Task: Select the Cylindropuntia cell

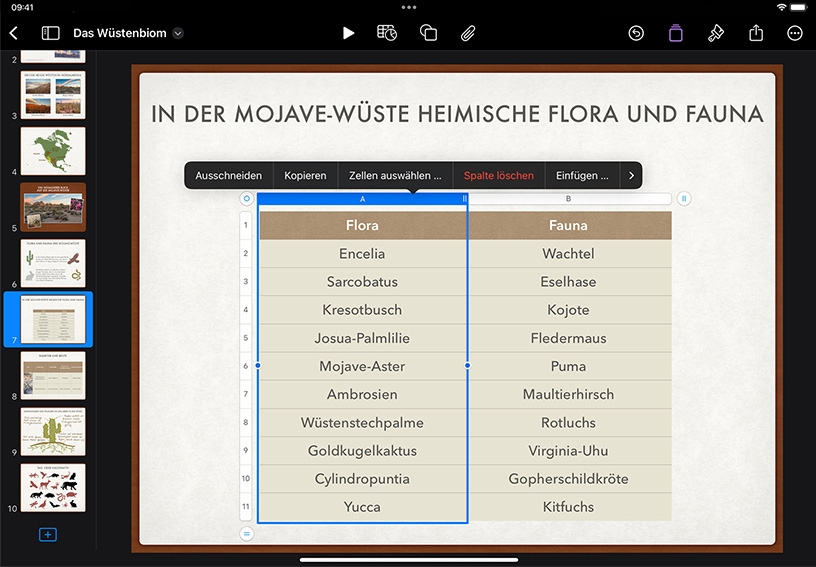Action: pyautogui.click(x=363, y=479)
